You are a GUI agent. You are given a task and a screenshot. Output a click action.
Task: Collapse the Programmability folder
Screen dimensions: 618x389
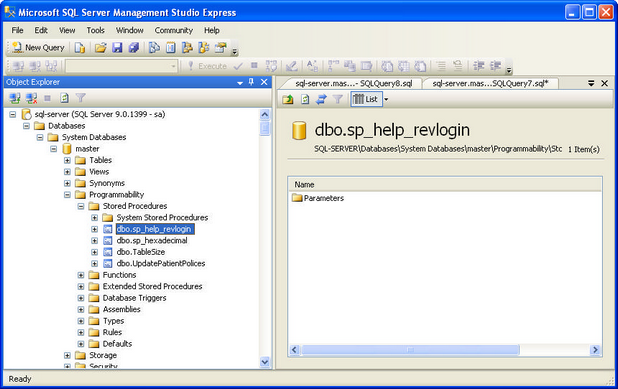click(67, 195)
